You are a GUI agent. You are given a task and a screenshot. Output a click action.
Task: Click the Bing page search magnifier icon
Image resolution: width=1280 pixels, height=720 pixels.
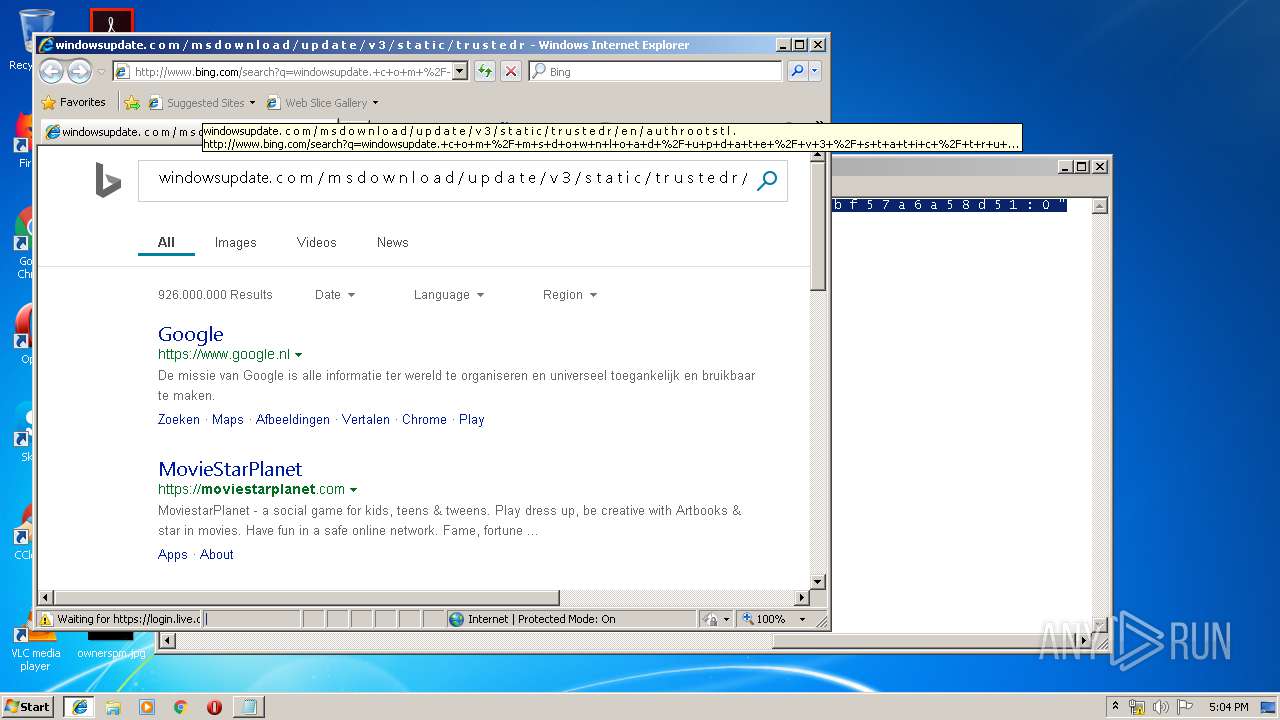pos(767,181)
